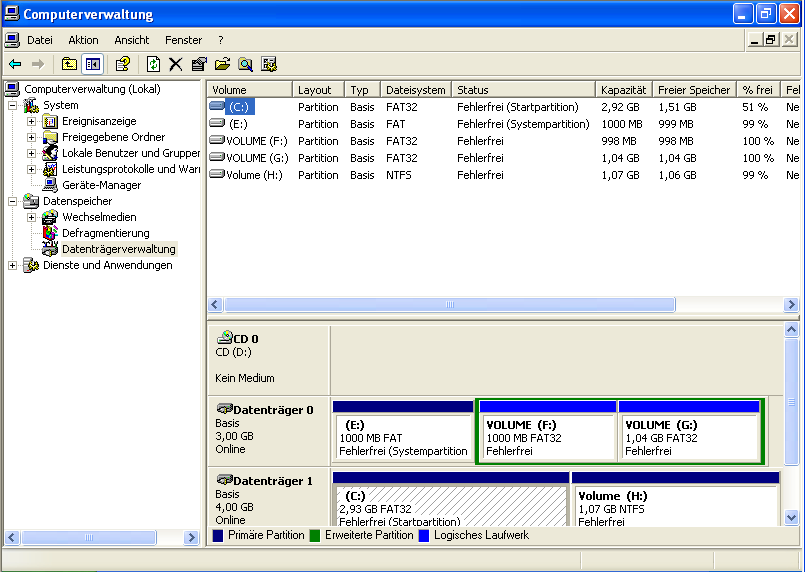This screenshot has height=572, width=805.
Task: Click disk view scroll down arrow
Action: pyautogui.click(x=792, y=518)
